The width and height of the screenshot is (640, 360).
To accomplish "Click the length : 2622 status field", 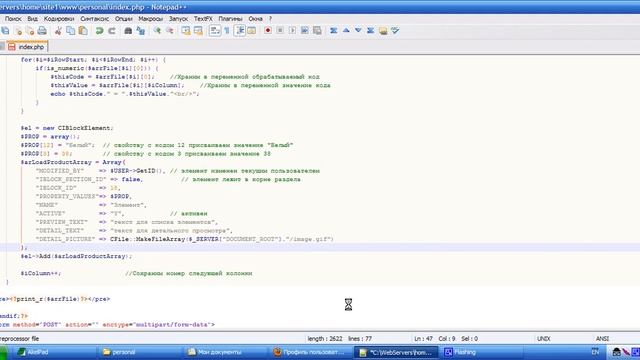I will [x=325, y=339].
